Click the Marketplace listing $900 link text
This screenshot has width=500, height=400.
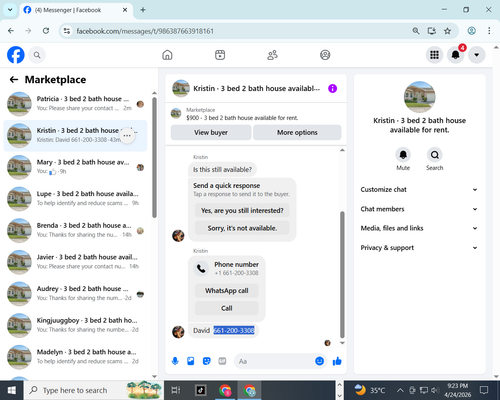pos(242,118)
